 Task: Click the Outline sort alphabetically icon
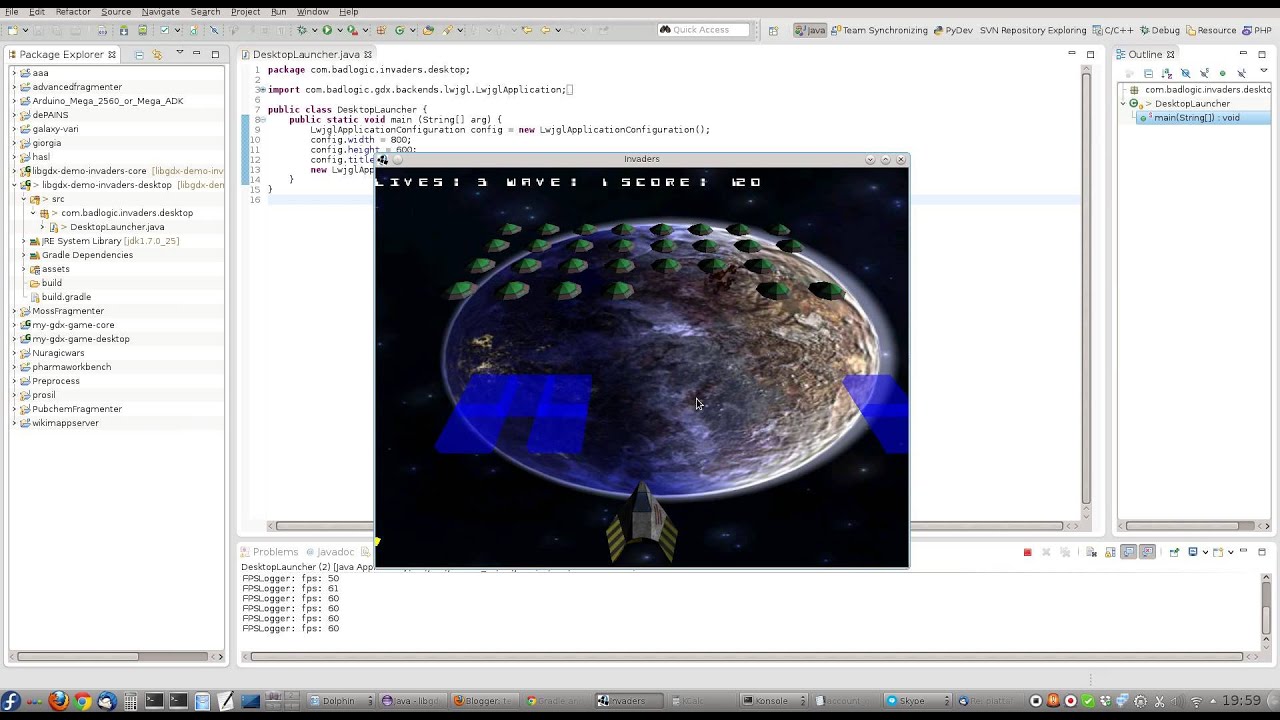[x=1167, y=74]
